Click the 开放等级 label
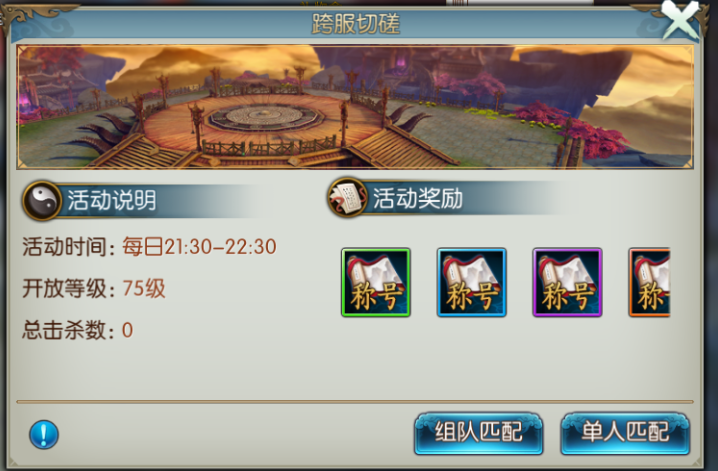 pyautogui.click(x=68, y=288)
